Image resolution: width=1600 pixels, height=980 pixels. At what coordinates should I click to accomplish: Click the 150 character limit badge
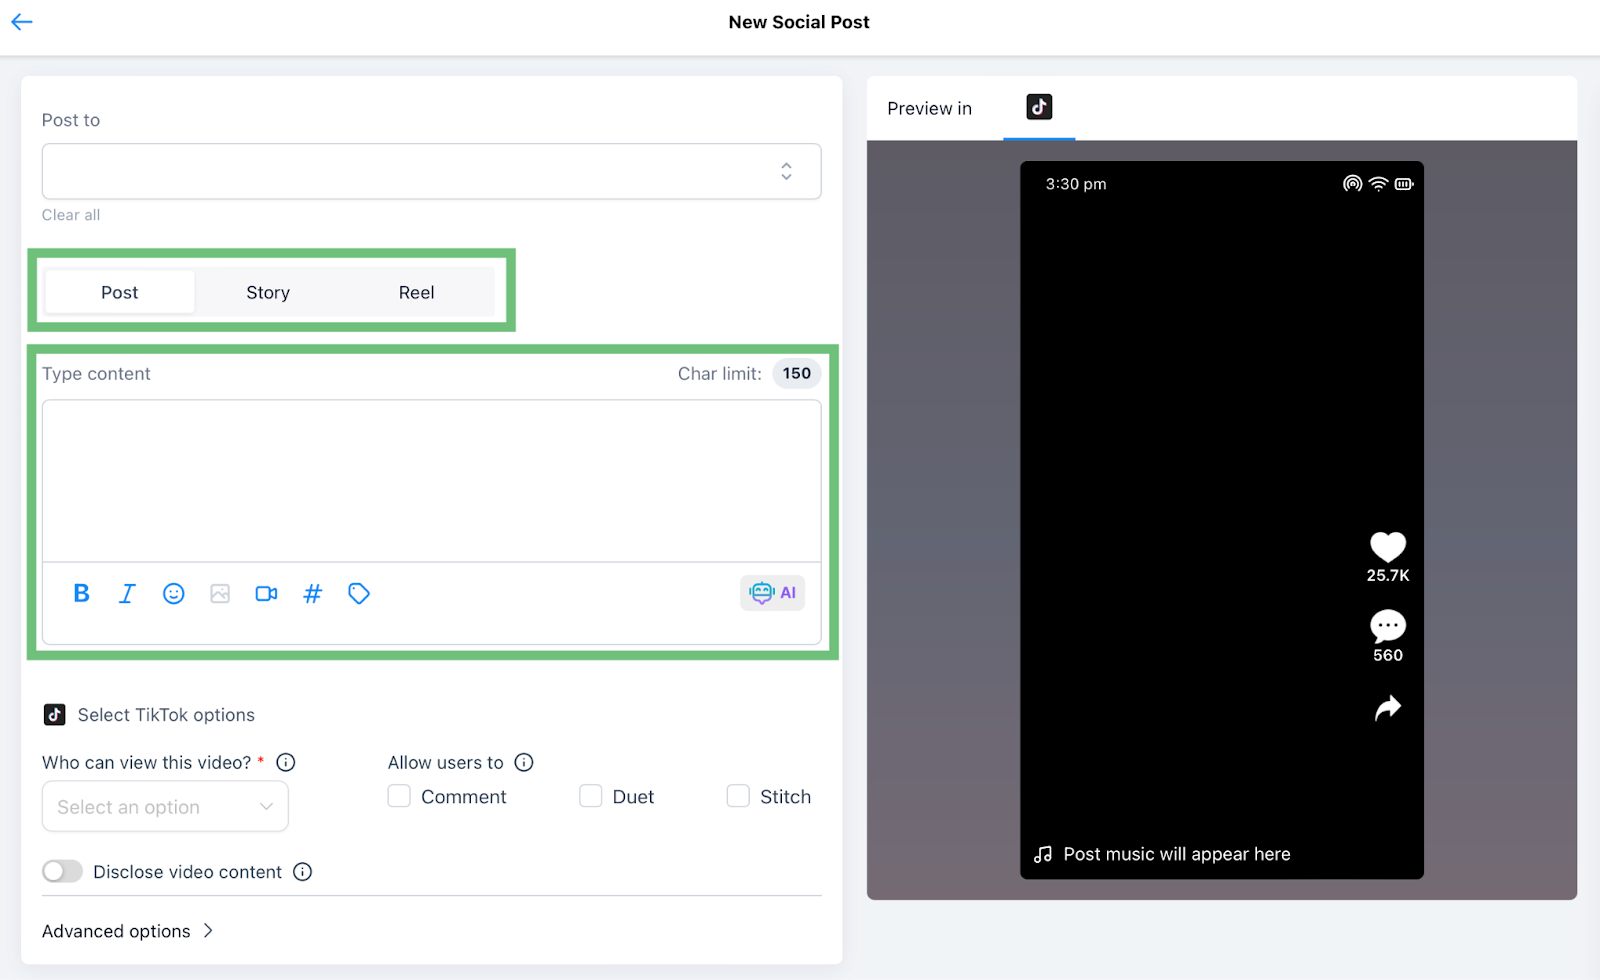[x=797, y=373]
